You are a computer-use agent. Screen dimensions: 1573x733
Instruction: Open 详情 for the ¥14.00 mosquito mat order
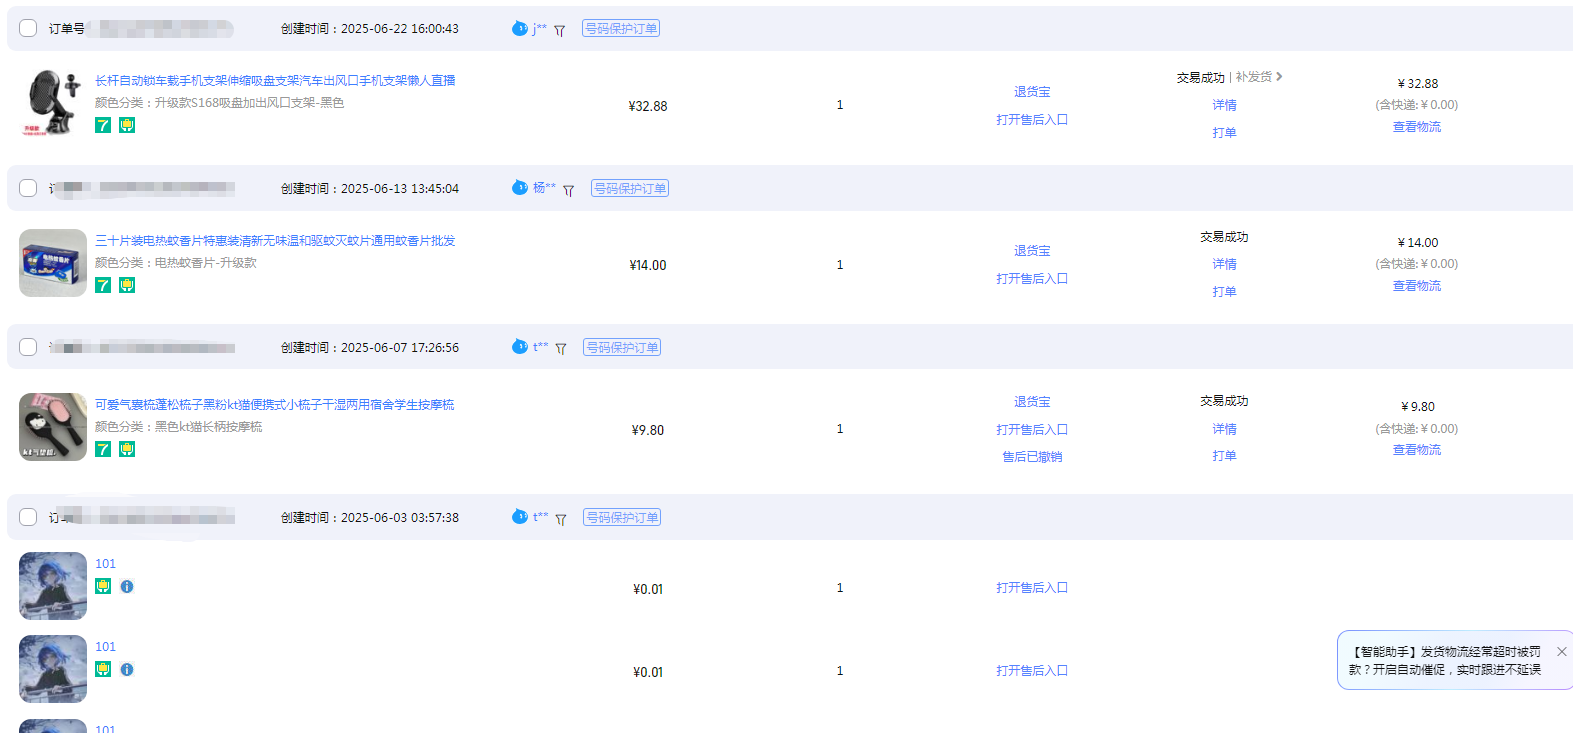tap(1224, 264)
